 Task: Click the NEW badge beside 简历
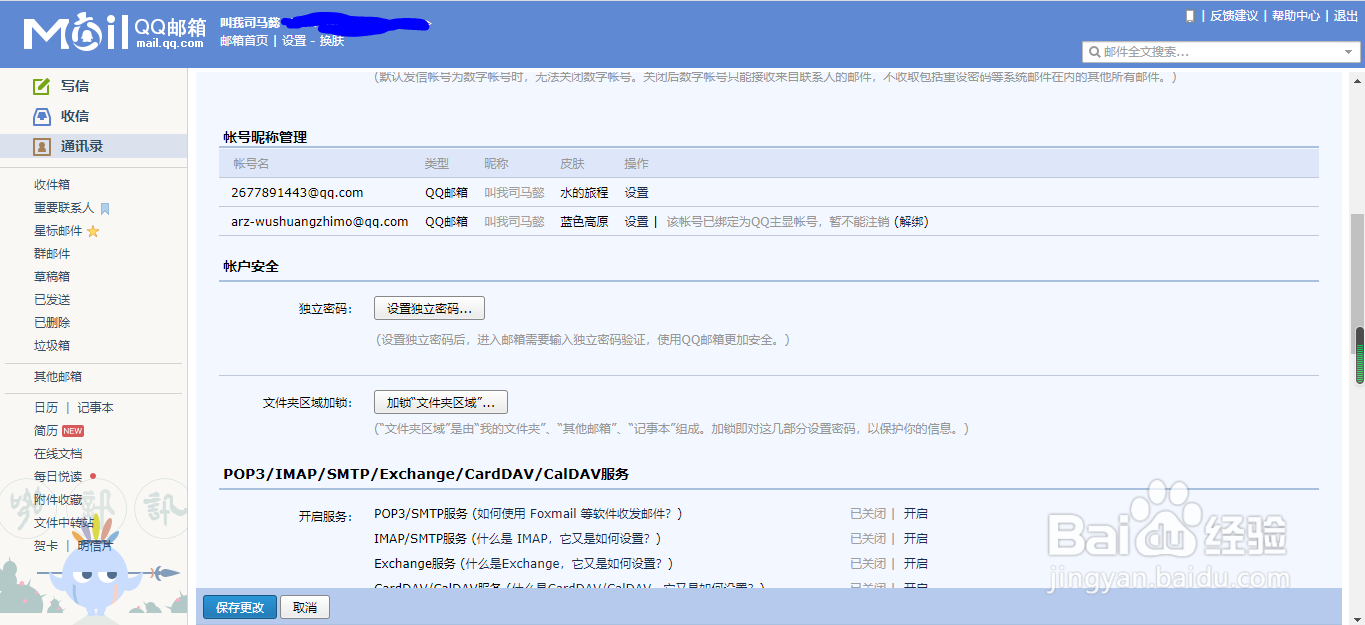(x=73, y=431)
